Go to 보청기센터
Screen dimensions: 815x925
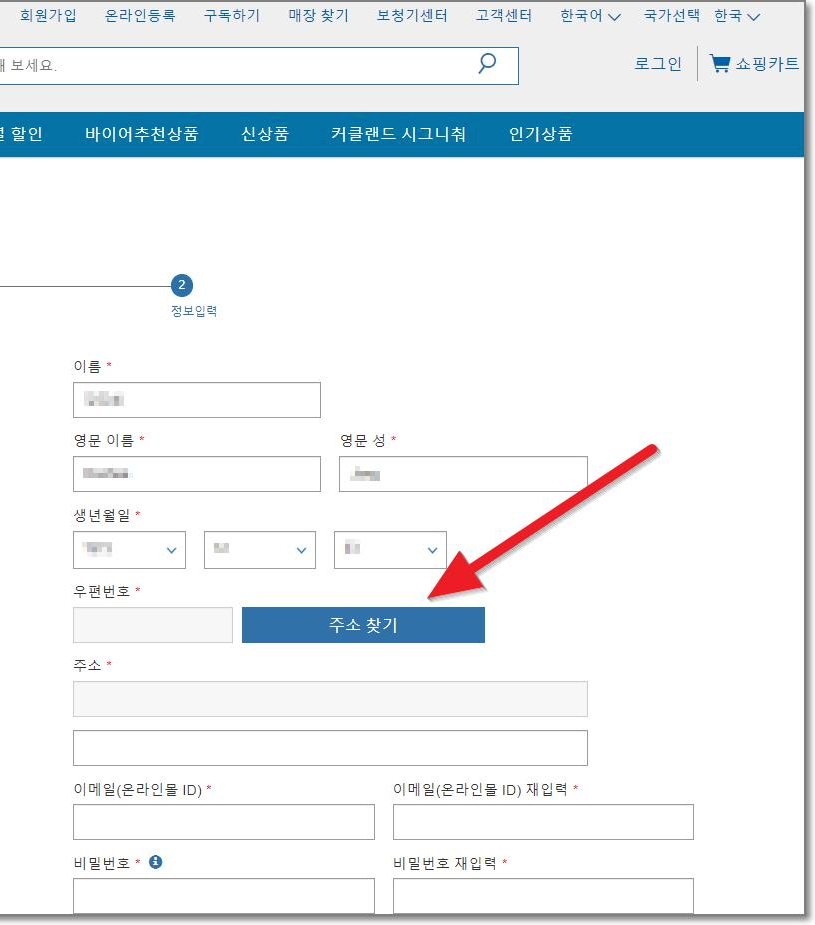coord(412,15)
